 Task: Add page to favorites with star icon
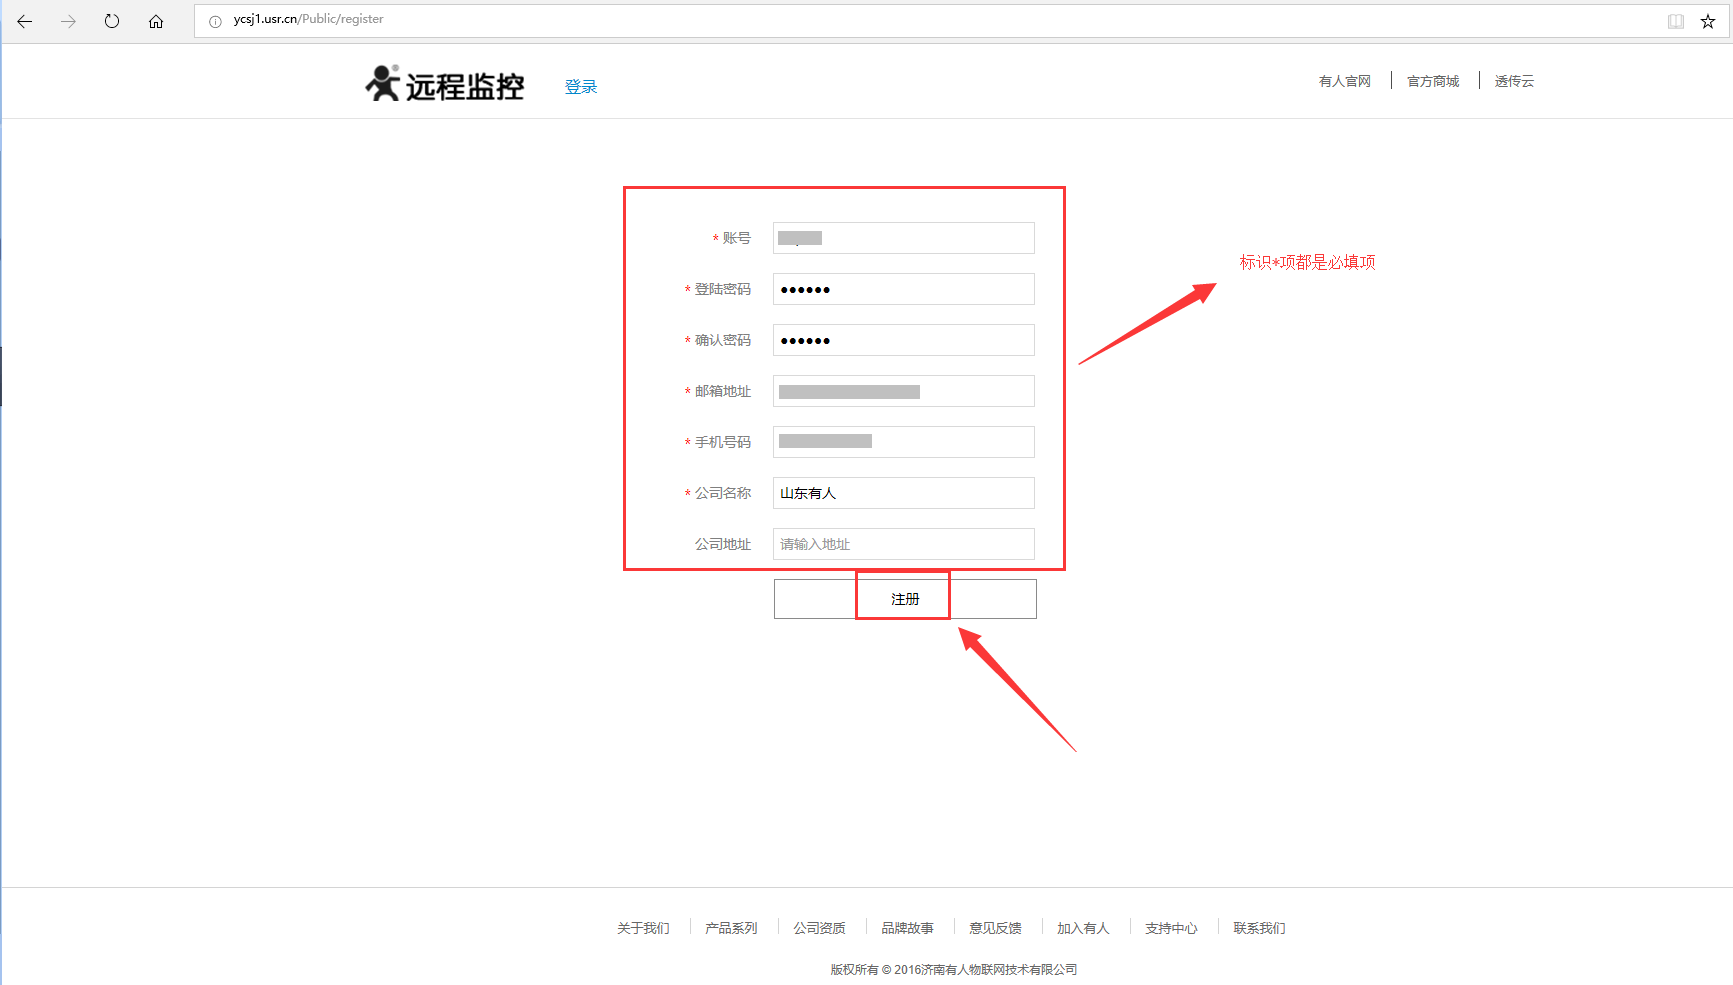pos(1708,21)
